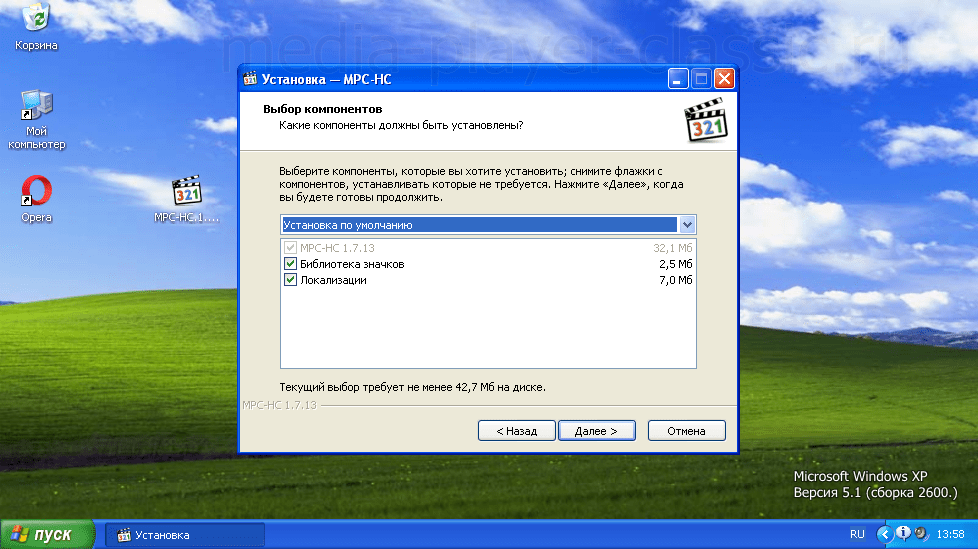
Task: Continue with the Далее button
Action: point(596,430)
